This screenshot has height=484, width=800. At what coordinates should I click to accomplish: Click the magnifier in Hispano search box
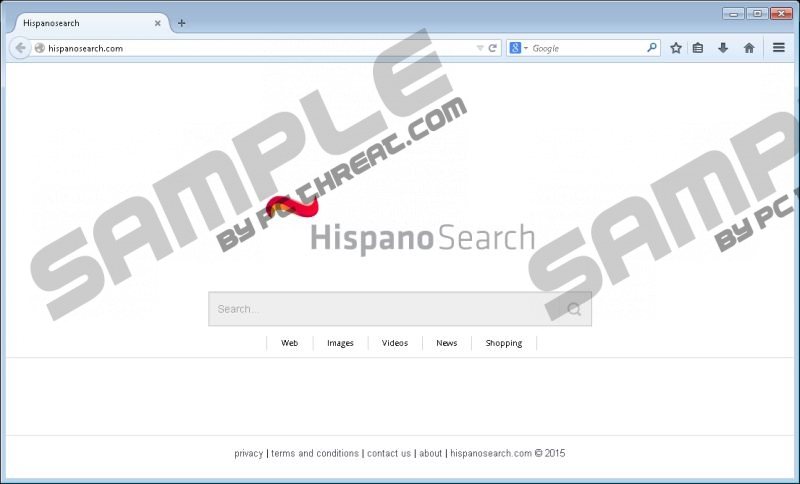(574, 310)
